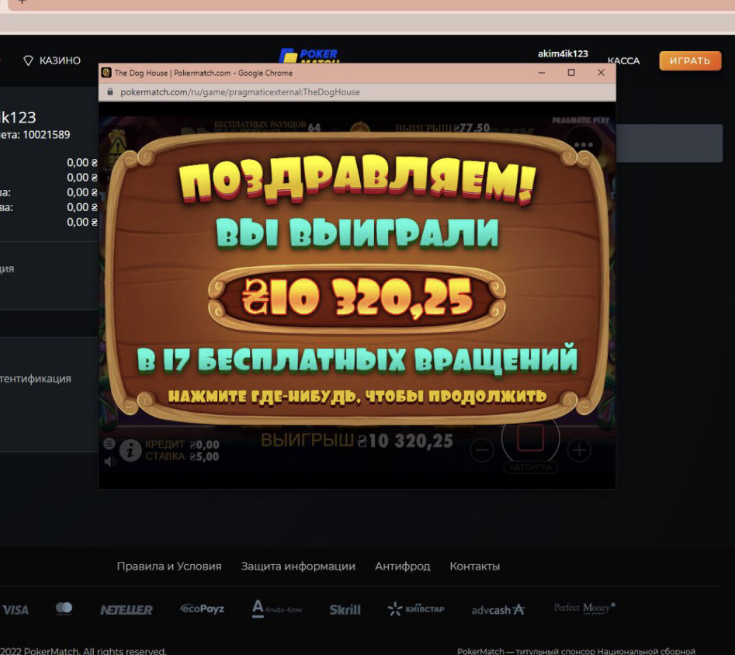735x655 pixels.
Task: Click the game info 'i' icon
Action: 130,450
